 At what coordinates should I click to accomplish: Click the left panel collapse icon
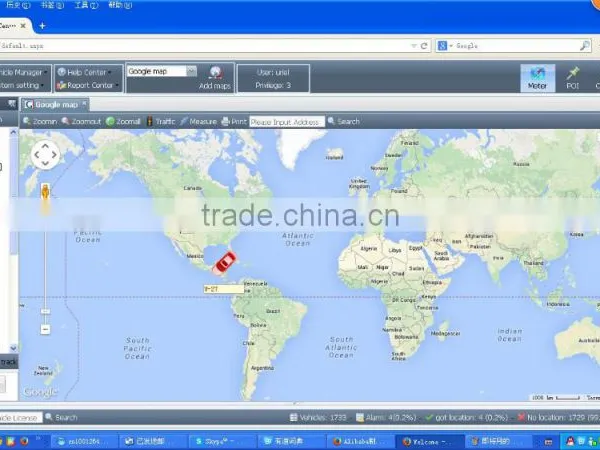point(12,104)
